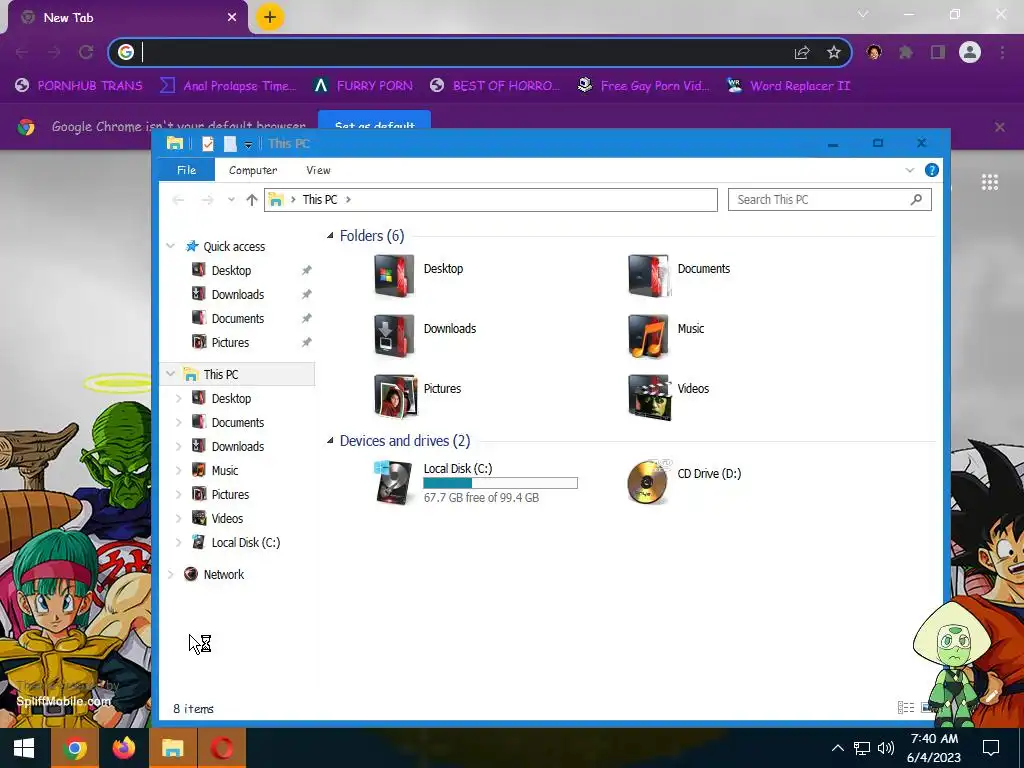Open the Word Replacer II bookmark

(788, 86)
